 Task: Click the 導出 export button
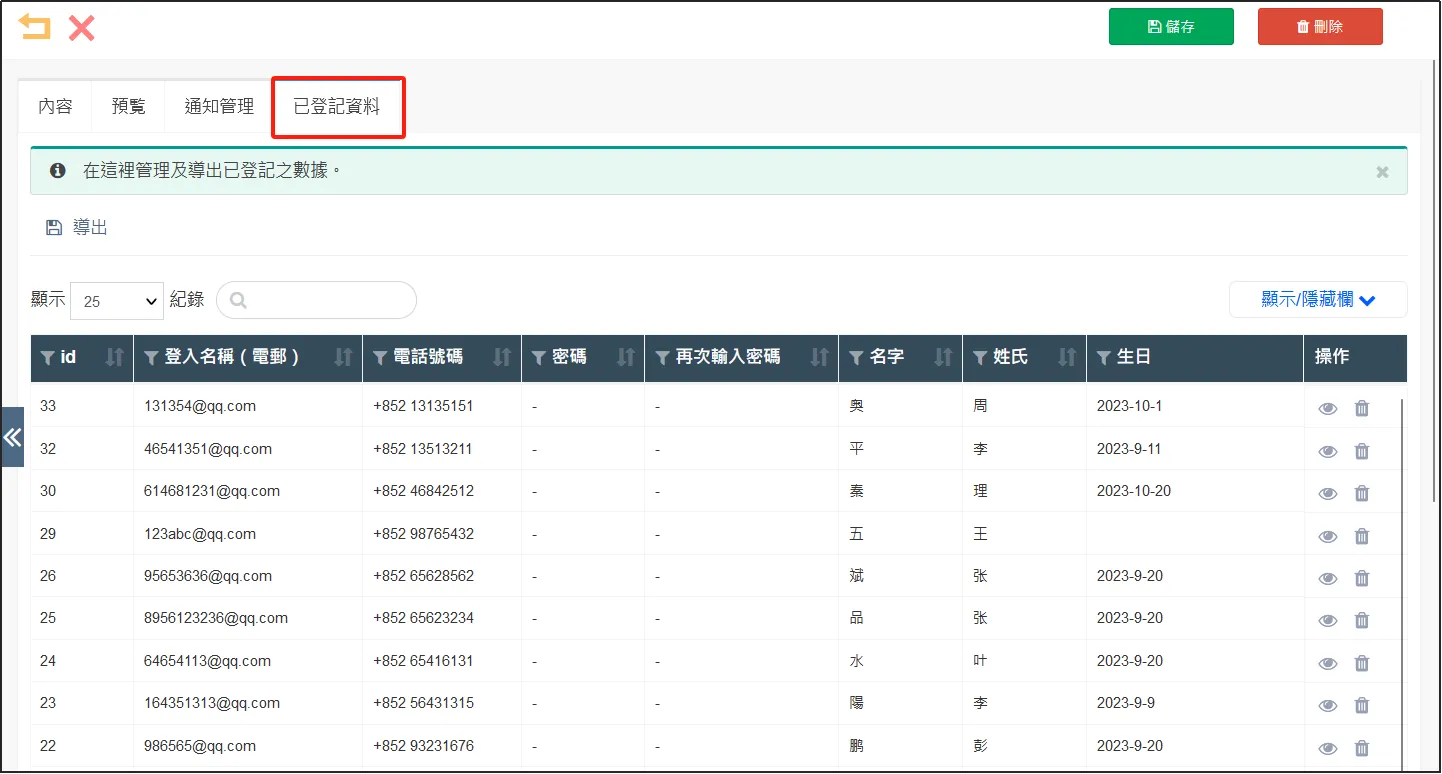(78, 228)
